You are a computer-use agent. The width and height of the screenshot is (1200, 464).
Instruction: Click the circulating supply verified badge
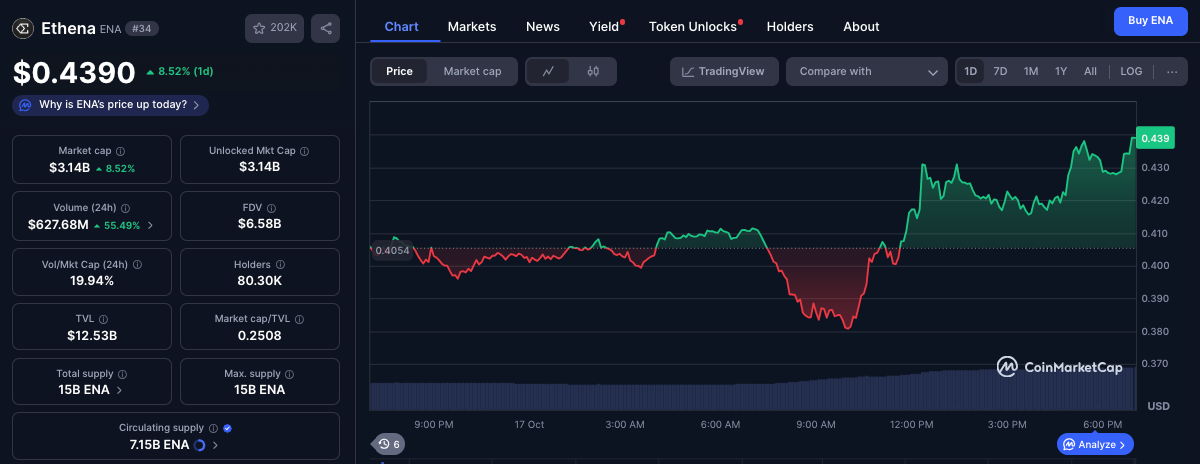point(227,428)
